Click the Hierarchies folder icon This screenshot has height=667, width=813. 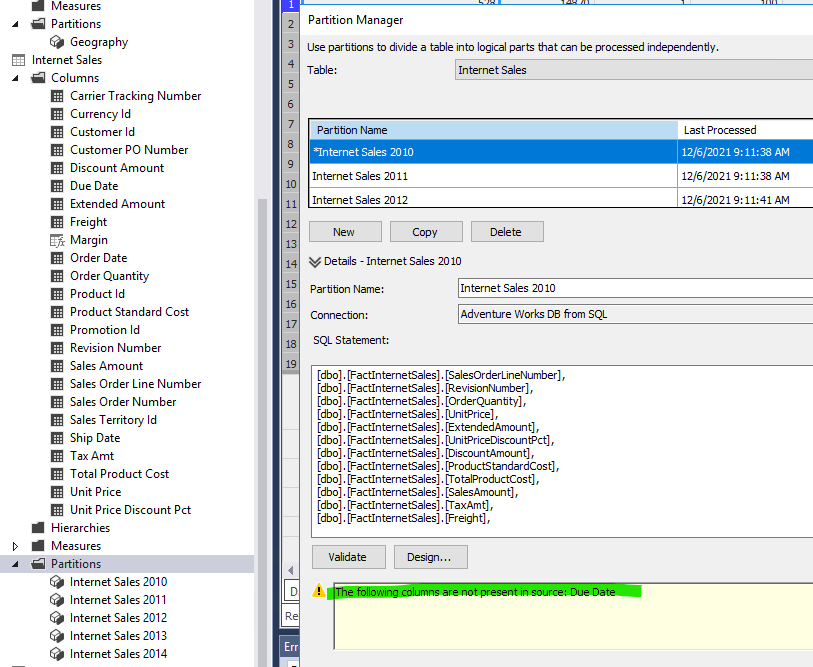[38, 527]
